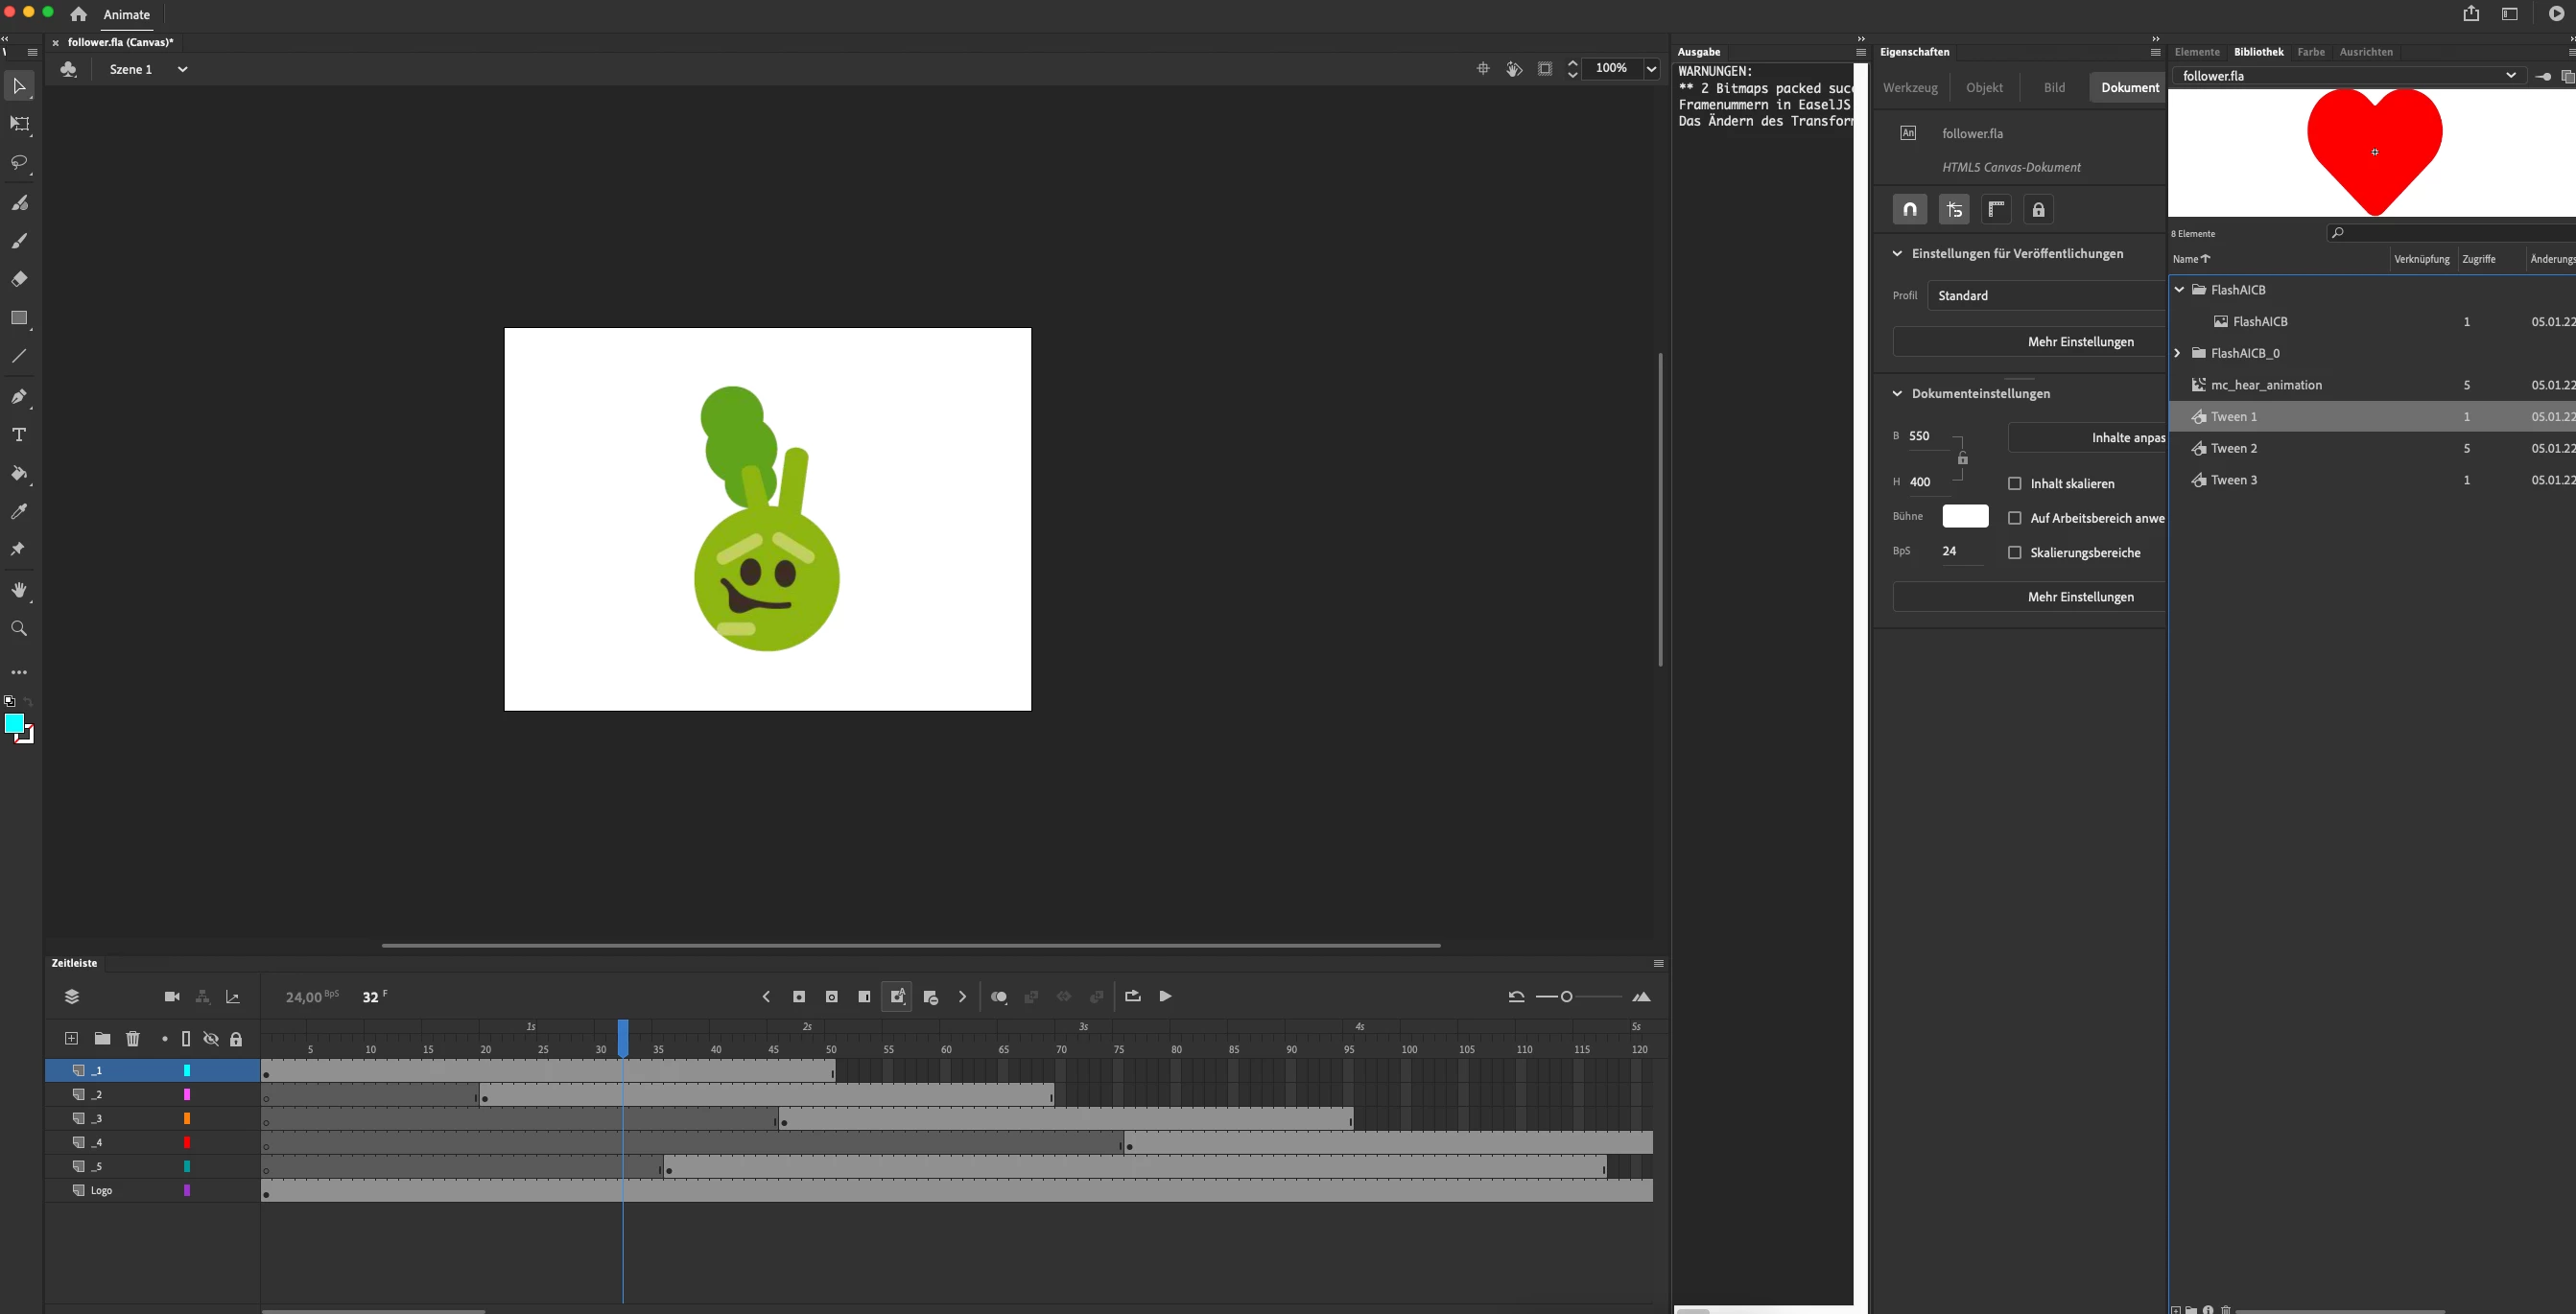This screenshot has width=2576, height=1314.
Task: Open the stage zoom percentage dropdown
Action: [x=1651, y=69]
